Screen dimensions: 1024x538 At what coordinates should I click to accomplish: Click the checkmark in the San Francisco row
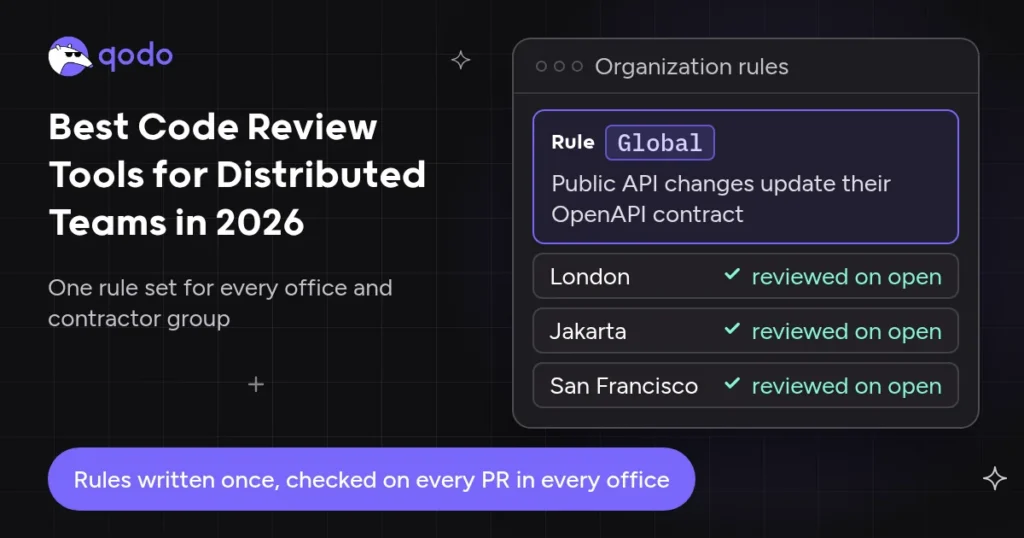click(x=732, y=384)
